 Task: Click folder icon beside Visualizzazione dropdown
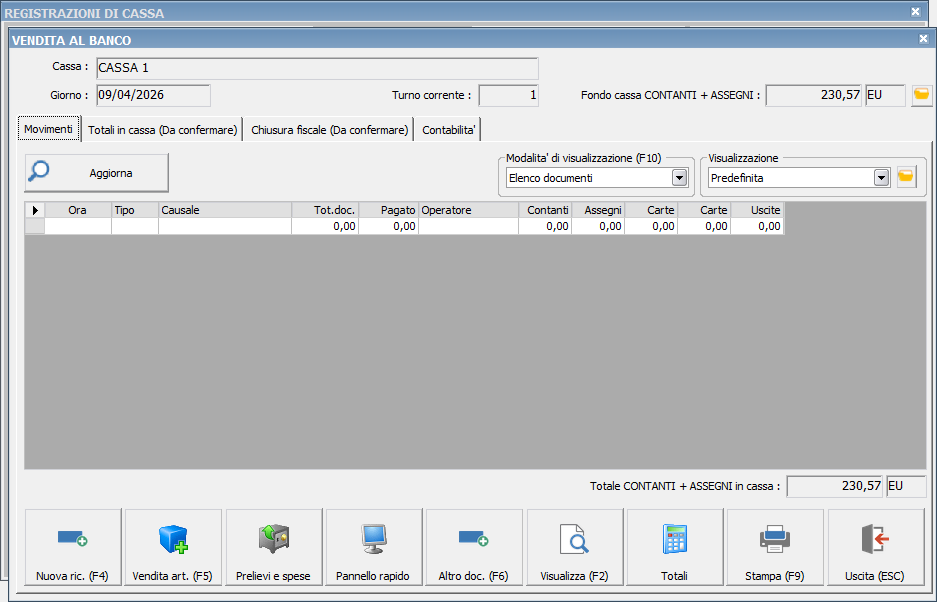pyautogui.click(x=906, y=177)
